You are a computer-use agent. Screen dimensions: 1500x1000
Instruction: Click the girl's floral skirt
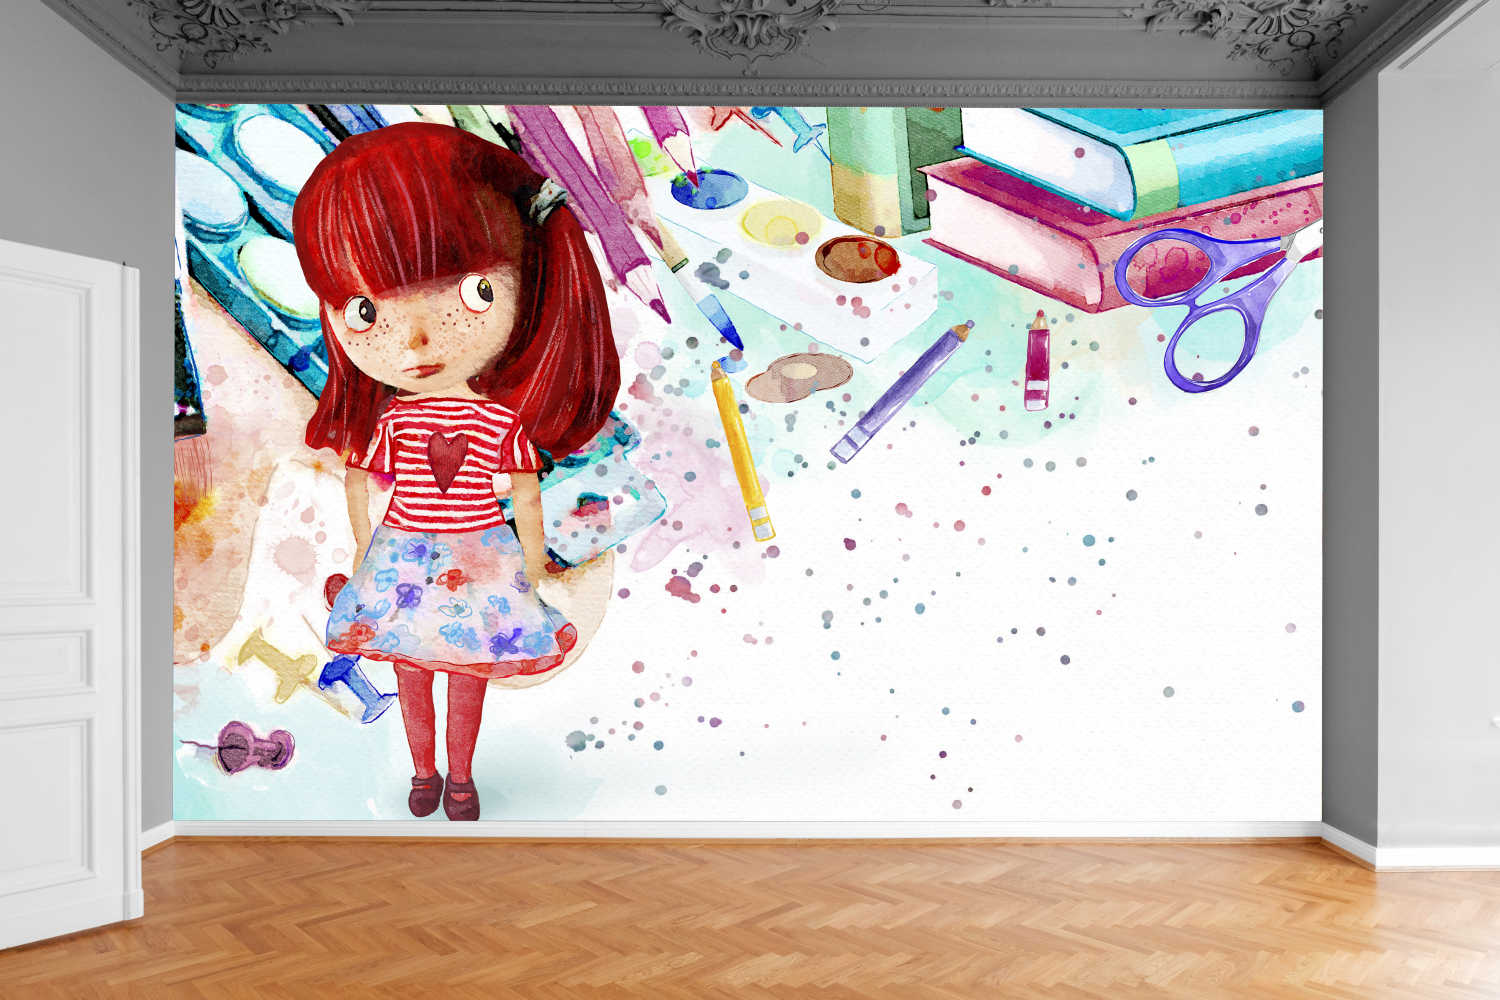tap(450, 600)
